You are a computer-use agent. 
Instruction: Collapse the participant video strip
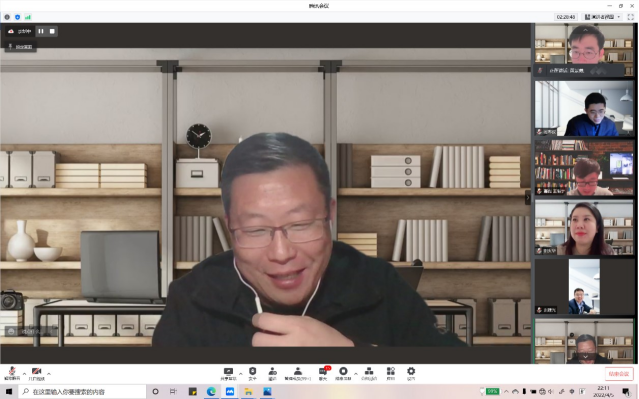(x=528, y=198)
